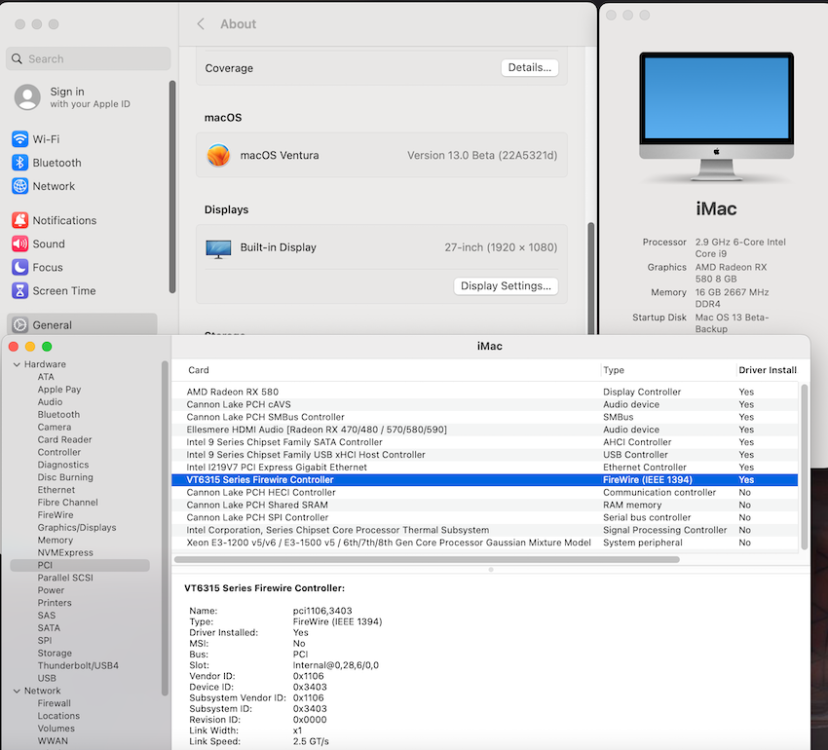Select Cannon Lake PCH HECI Controller row
This screenshot has width=828, height=750.
[x=485, y=492]
